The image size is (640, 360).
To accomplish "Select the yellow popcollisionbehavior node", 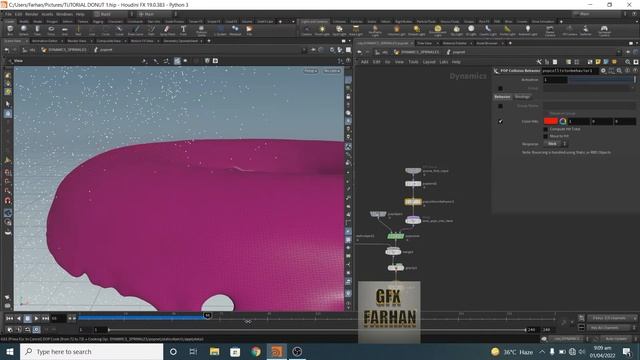I will pyautogui.click(x=413, y=202).
